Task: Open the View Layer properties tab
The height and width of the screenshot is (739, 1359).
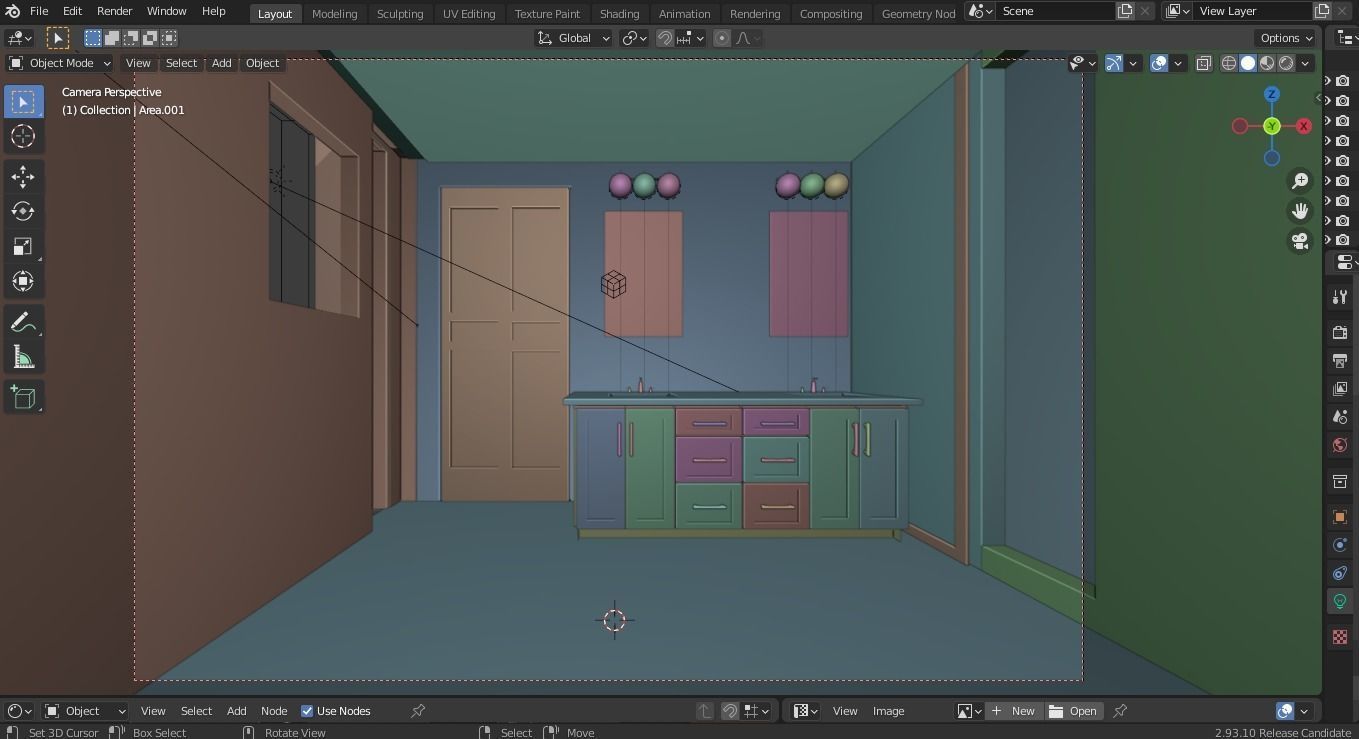Action: pyautogui.click(x=1341, y=389)
